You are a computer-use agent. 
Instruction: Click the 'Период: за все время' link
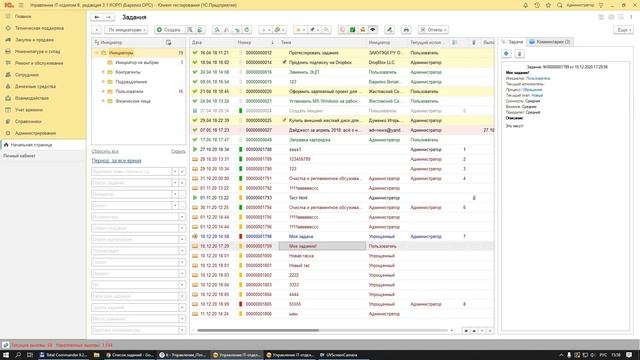point(116,161)
